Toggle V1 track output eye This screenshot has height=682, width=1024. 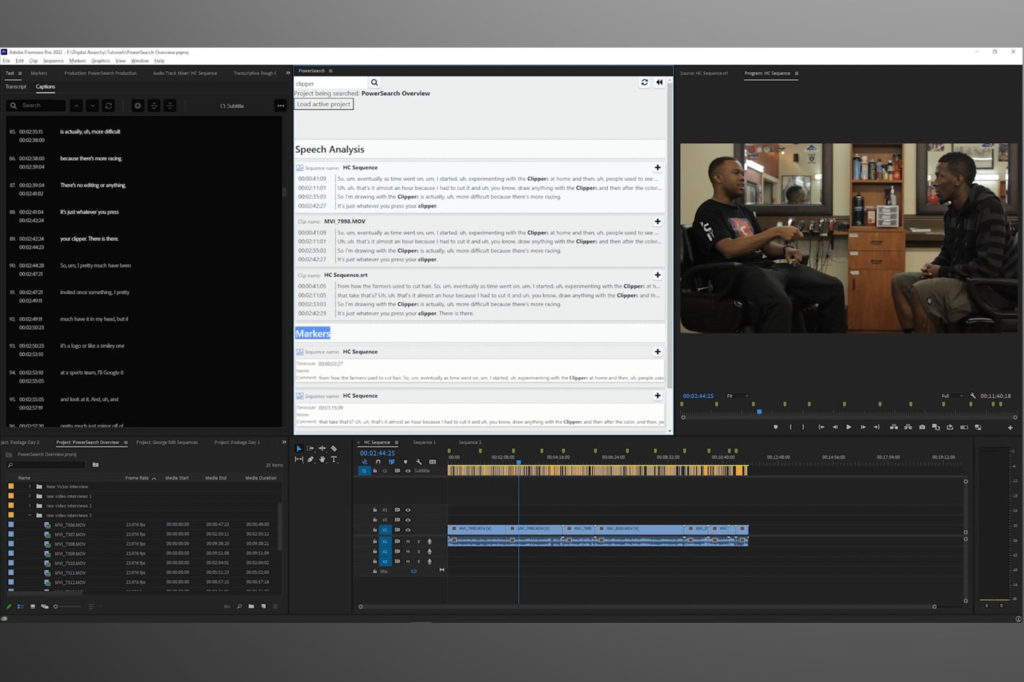[408, 530]
